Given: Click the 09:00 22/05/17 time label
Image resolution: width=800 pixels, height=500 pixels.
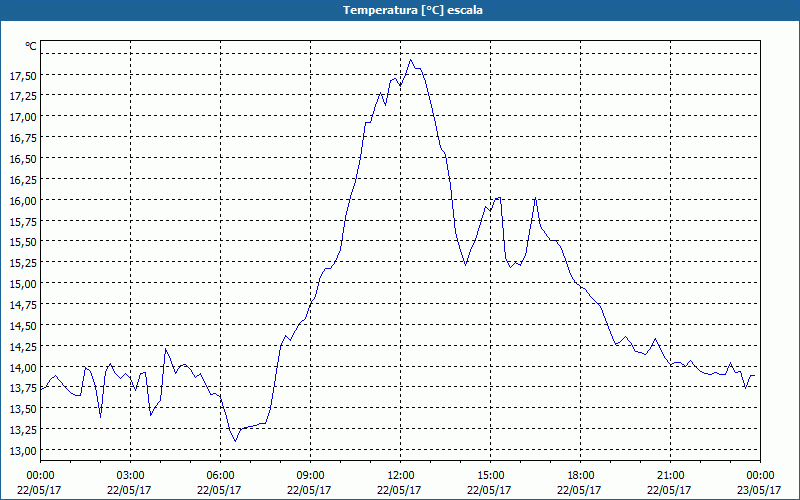Looking at the screenshot, I should (310, 483).
